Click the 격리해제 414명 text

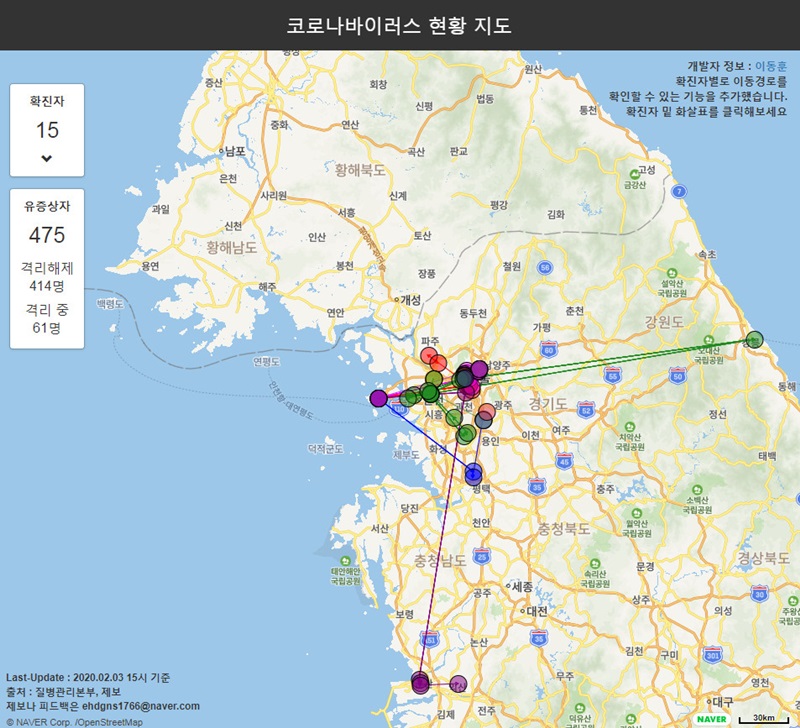tap(47, 277)
